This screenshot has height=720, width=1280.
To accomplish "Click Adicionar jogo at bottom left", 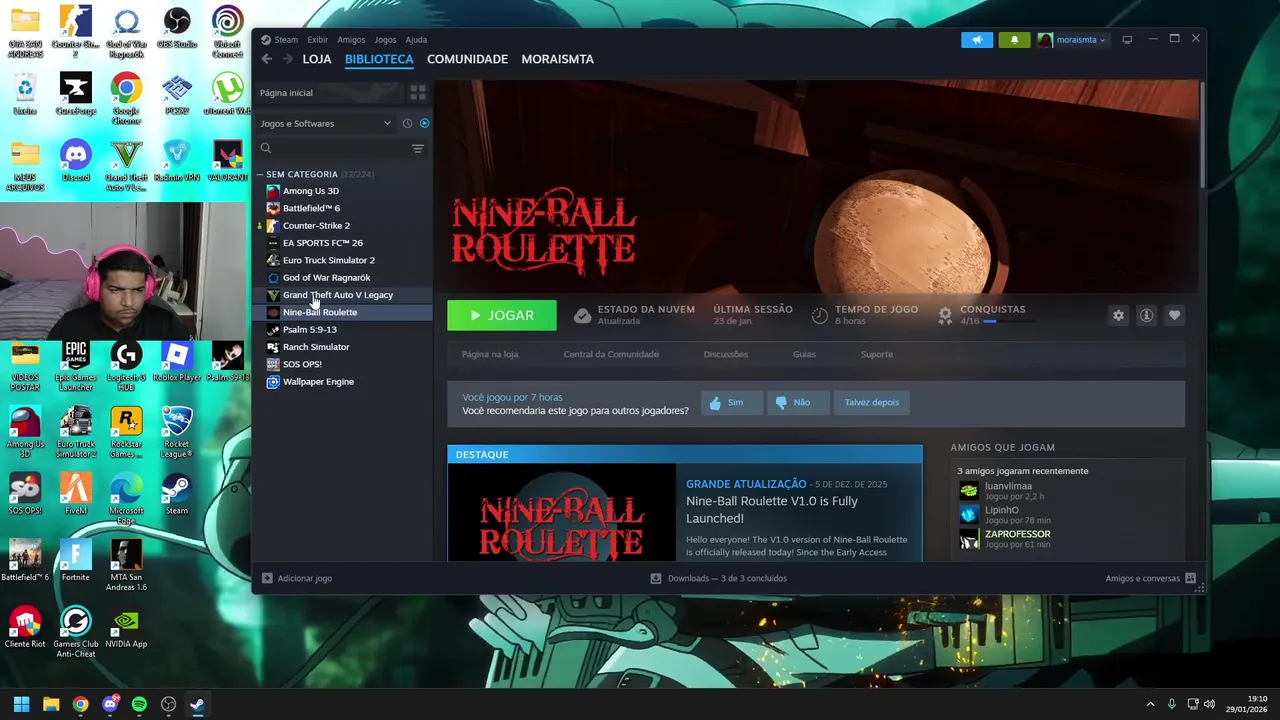I will click(x=297, y=578).
